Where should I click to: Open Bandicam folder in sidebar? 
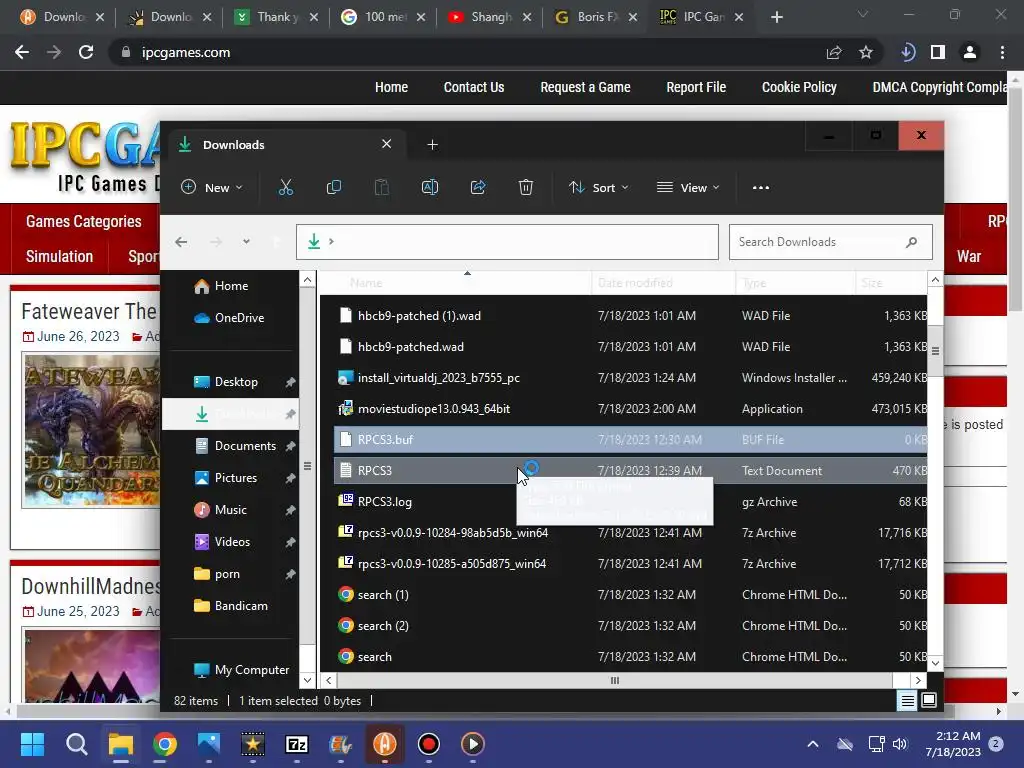tap(231, 606)
